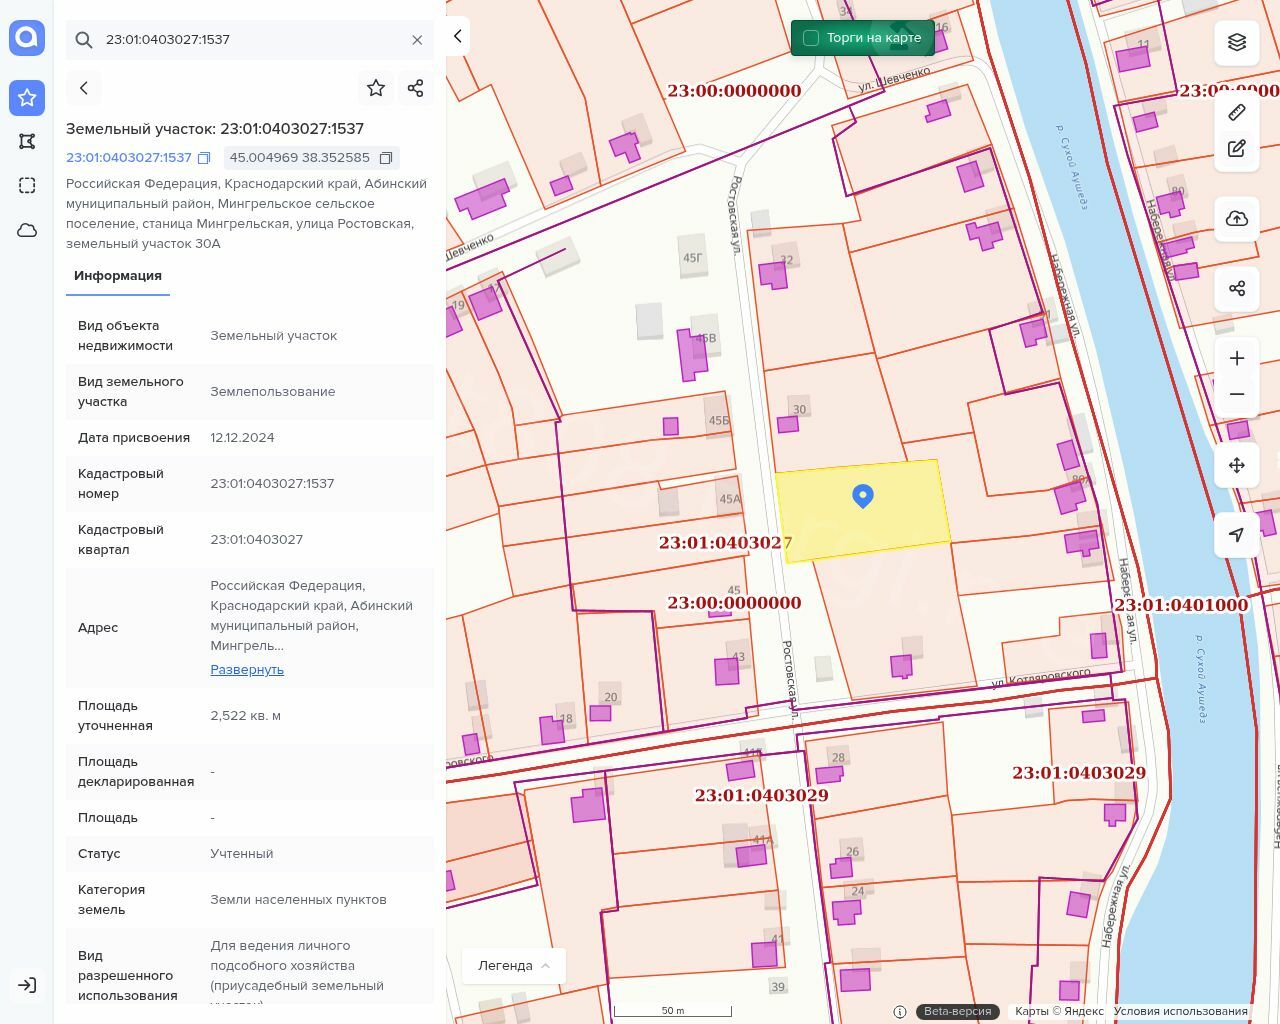
Task: Expand the full address via Развернуть
Action: tap(247, 669)
